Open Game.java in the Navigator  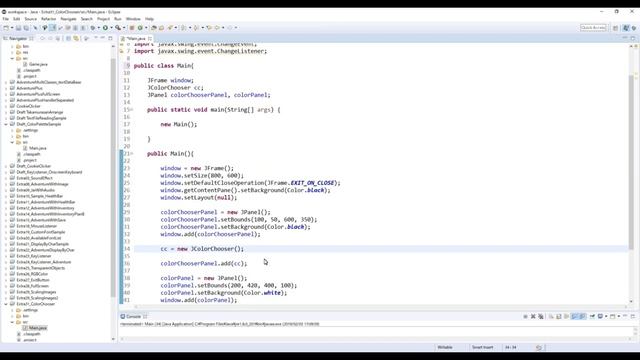[38, 64]
